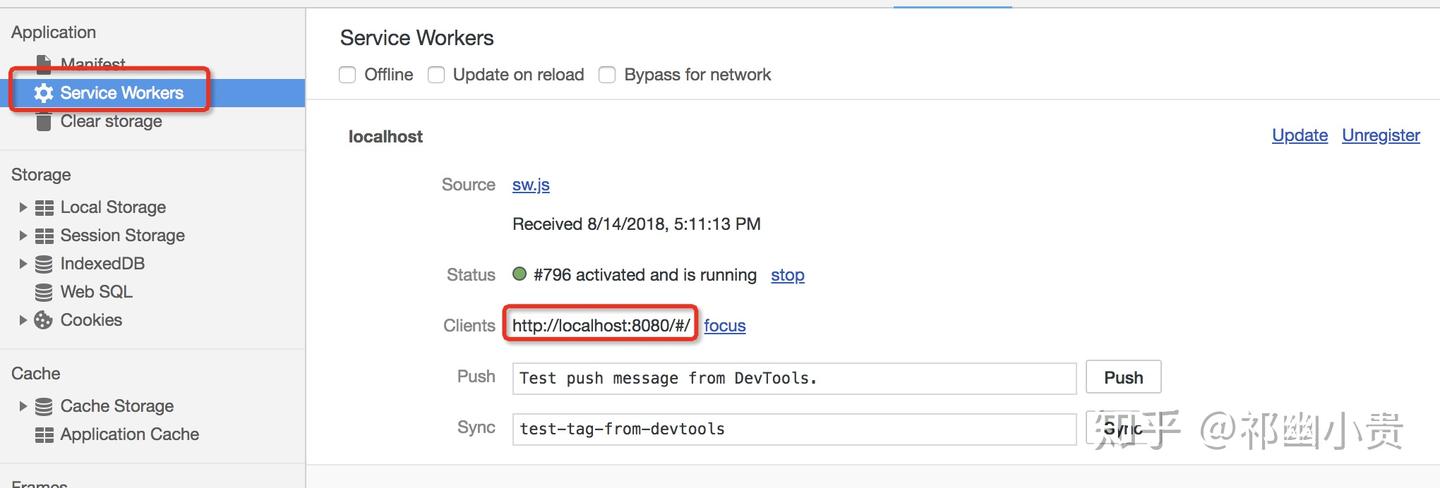
Task: Click the stop link beside running status
Action: [x=787, y=275]
